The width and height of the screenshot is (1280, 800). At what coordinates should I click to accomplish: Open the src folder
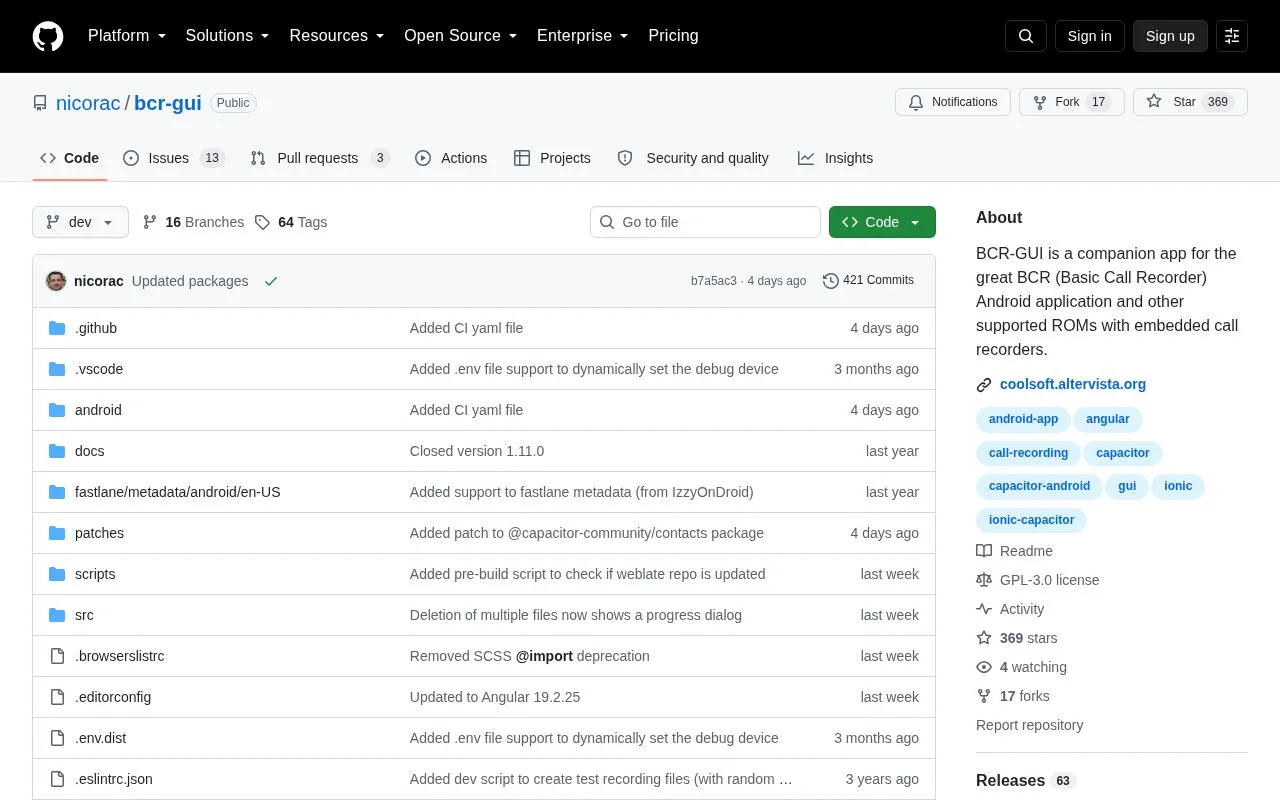pyautogui.click(x=84, y=615)
